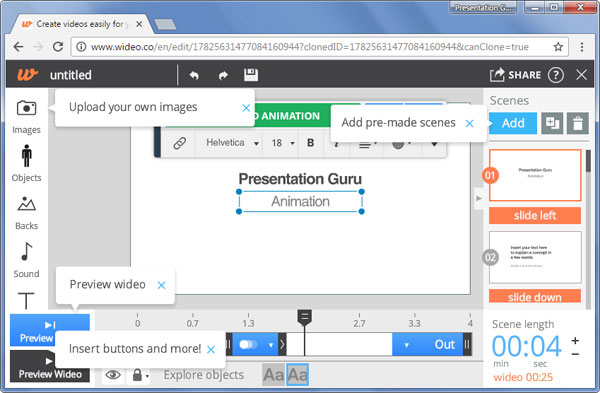Screen dimensions: 600x393
Task: Toggle the lock object control
Action: tap(140, 375)
